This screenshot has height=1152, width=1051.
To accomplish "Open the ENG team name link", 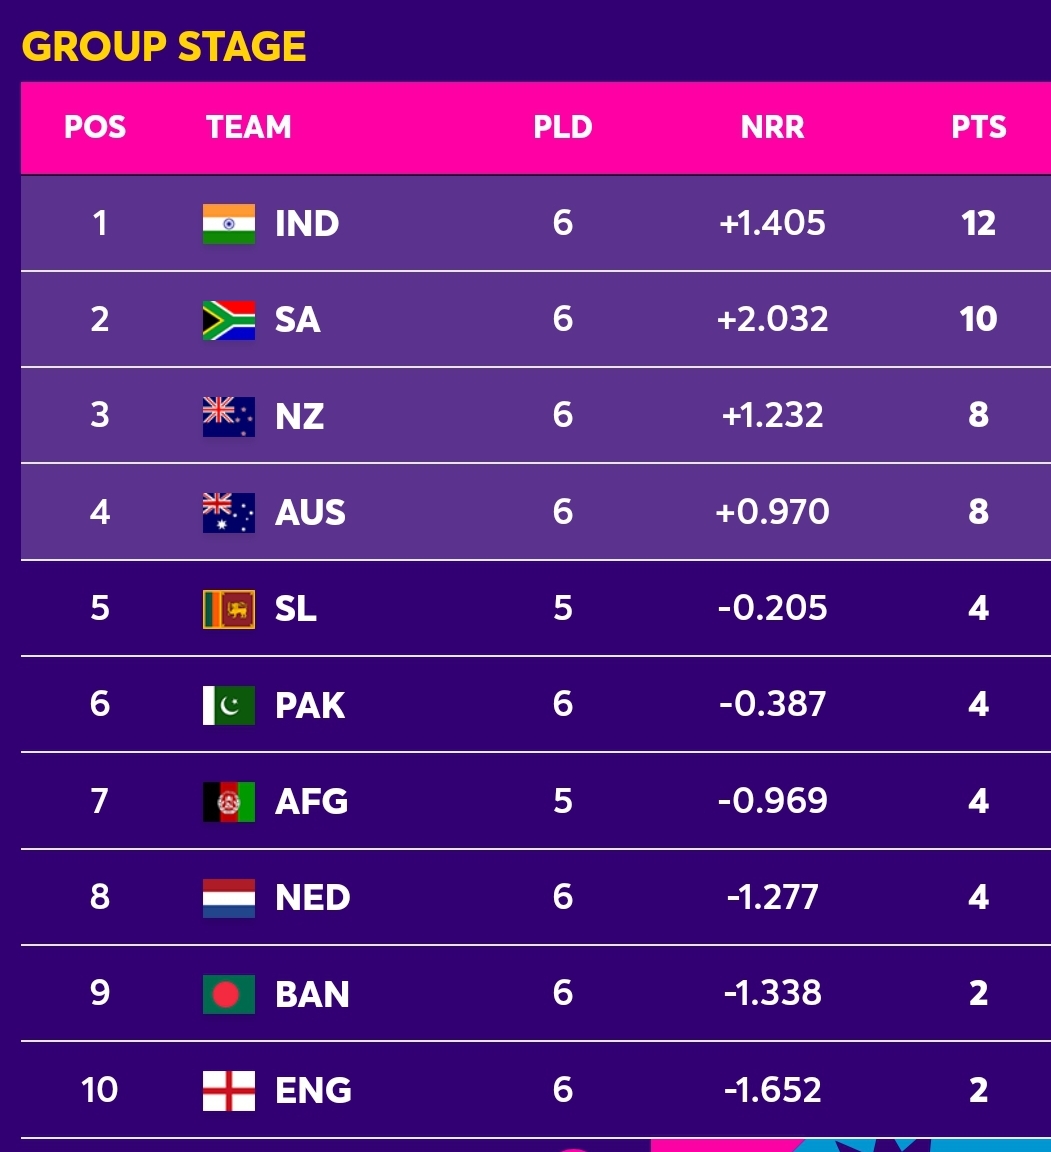I will 313,1090.
